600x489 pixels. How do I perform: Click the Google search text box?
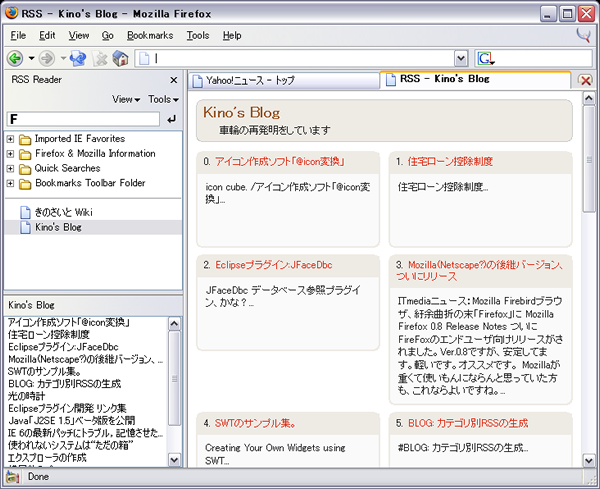(x=543, y=59)
